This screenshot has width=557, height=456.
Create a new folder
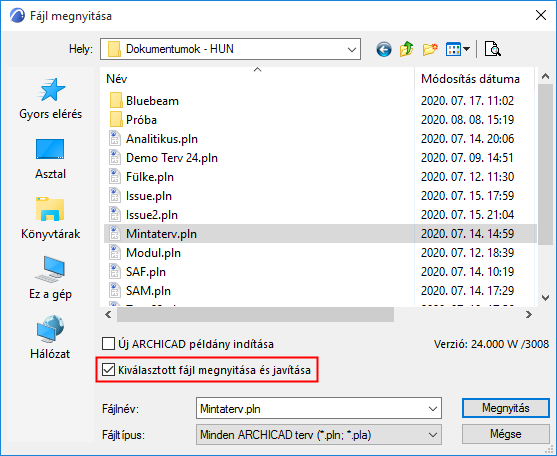pos(430,49)
